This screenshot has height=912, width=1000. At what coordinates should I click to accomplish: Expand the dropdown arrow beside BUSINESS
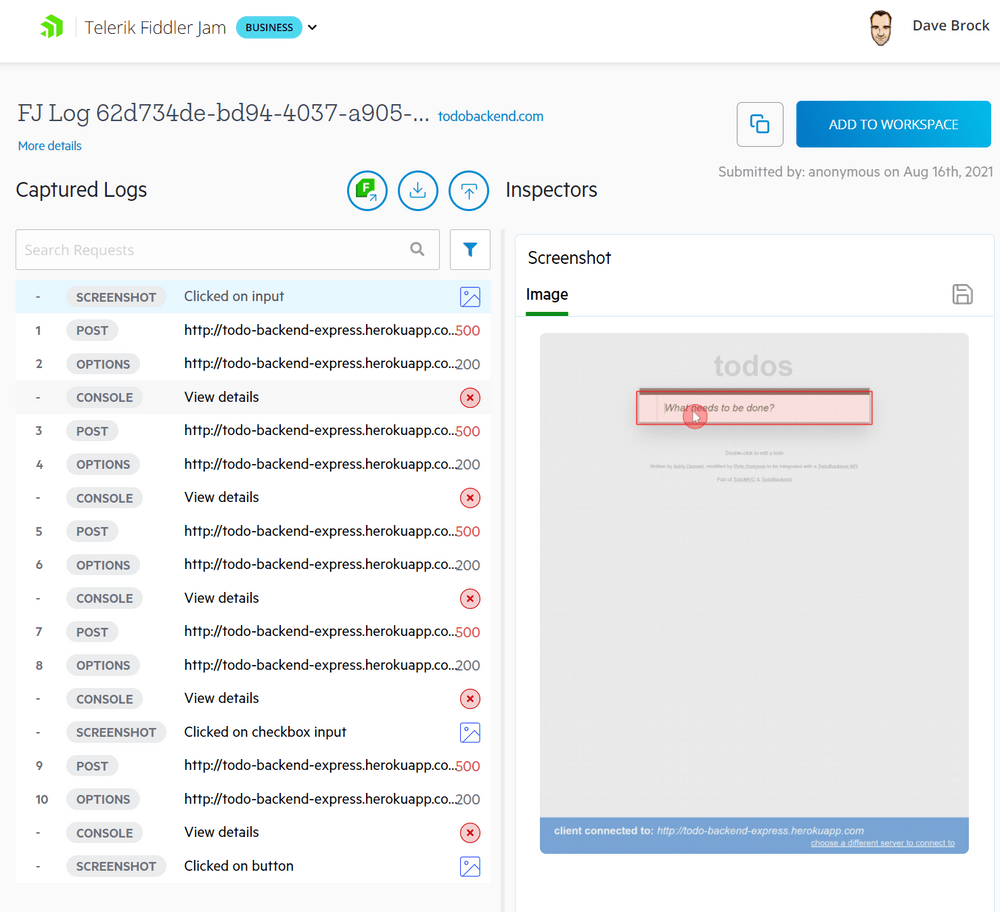(312, 27)
